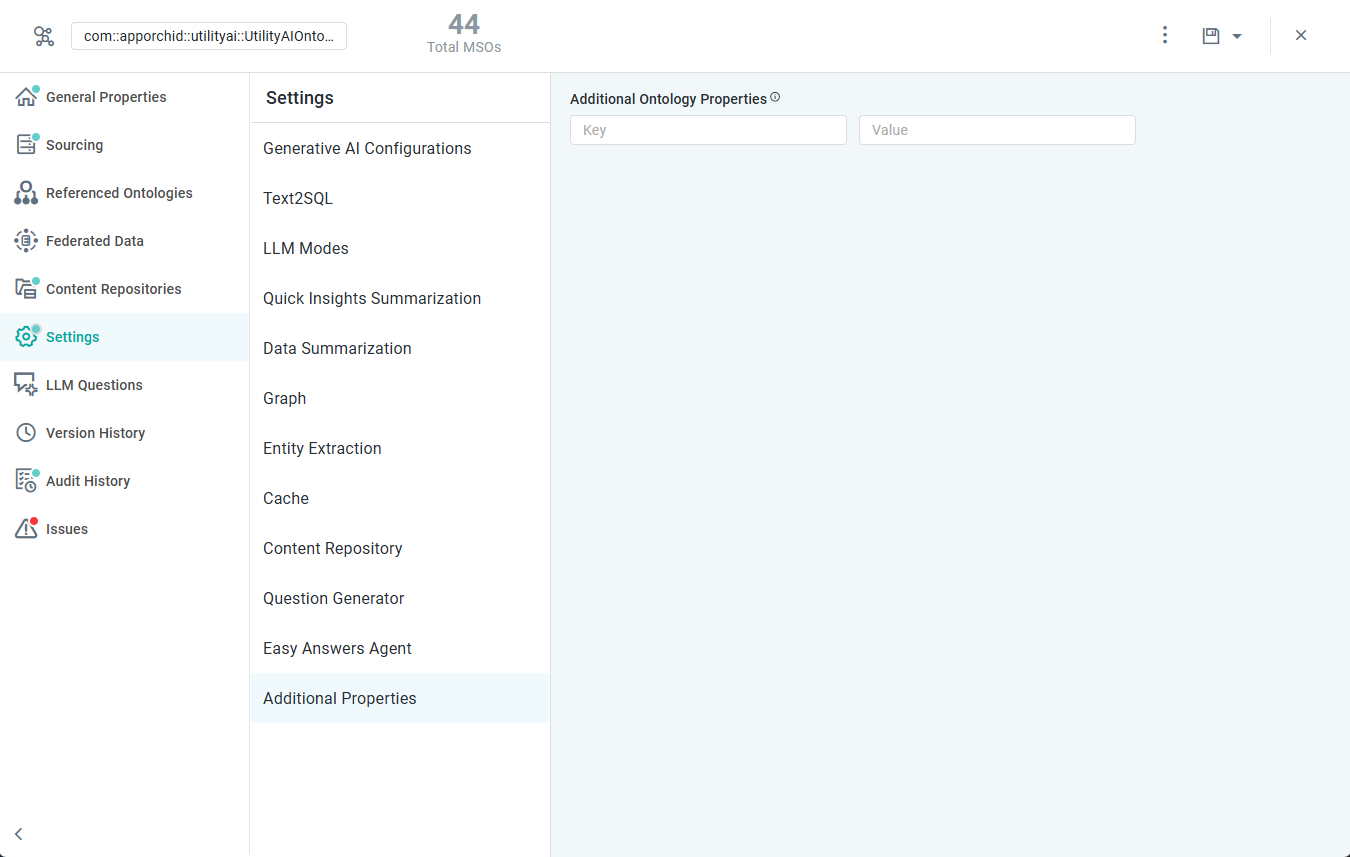This screenshot has width=1350, height=857.
Task: Click the Key input field
Action: pos(708,130)
